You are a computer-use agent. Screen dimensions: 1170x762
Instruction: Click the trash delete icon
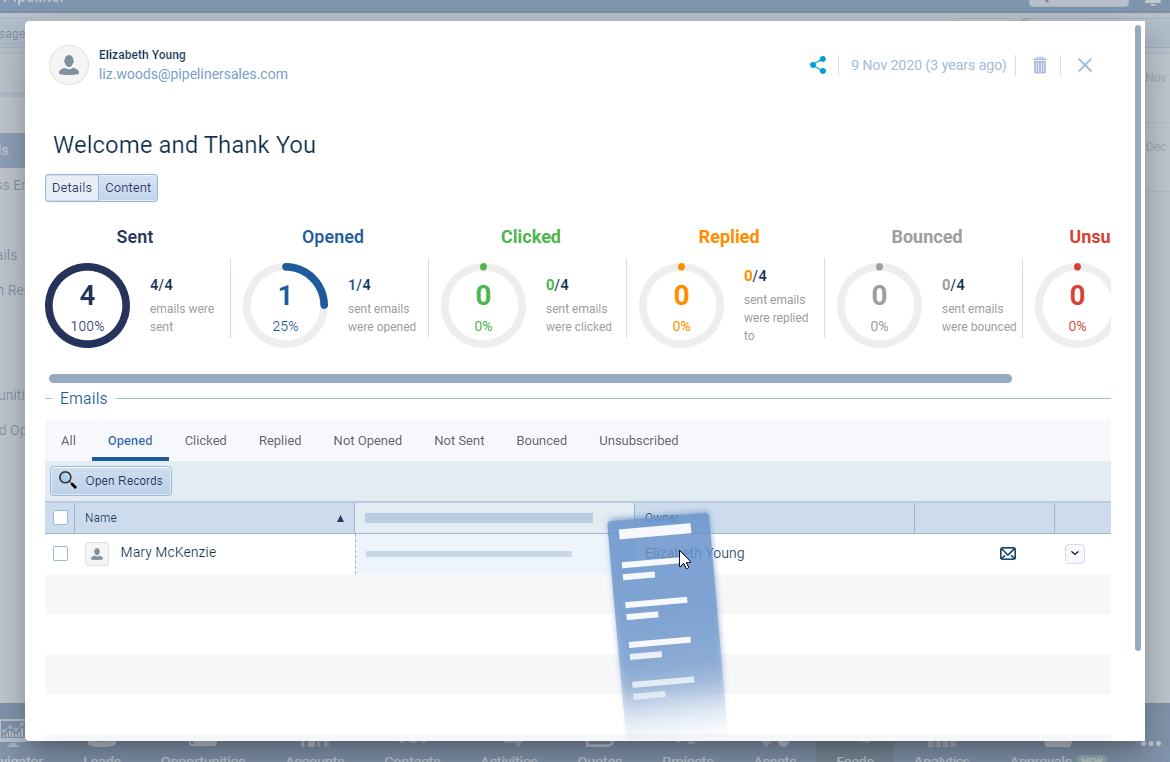click(1040, 65)
